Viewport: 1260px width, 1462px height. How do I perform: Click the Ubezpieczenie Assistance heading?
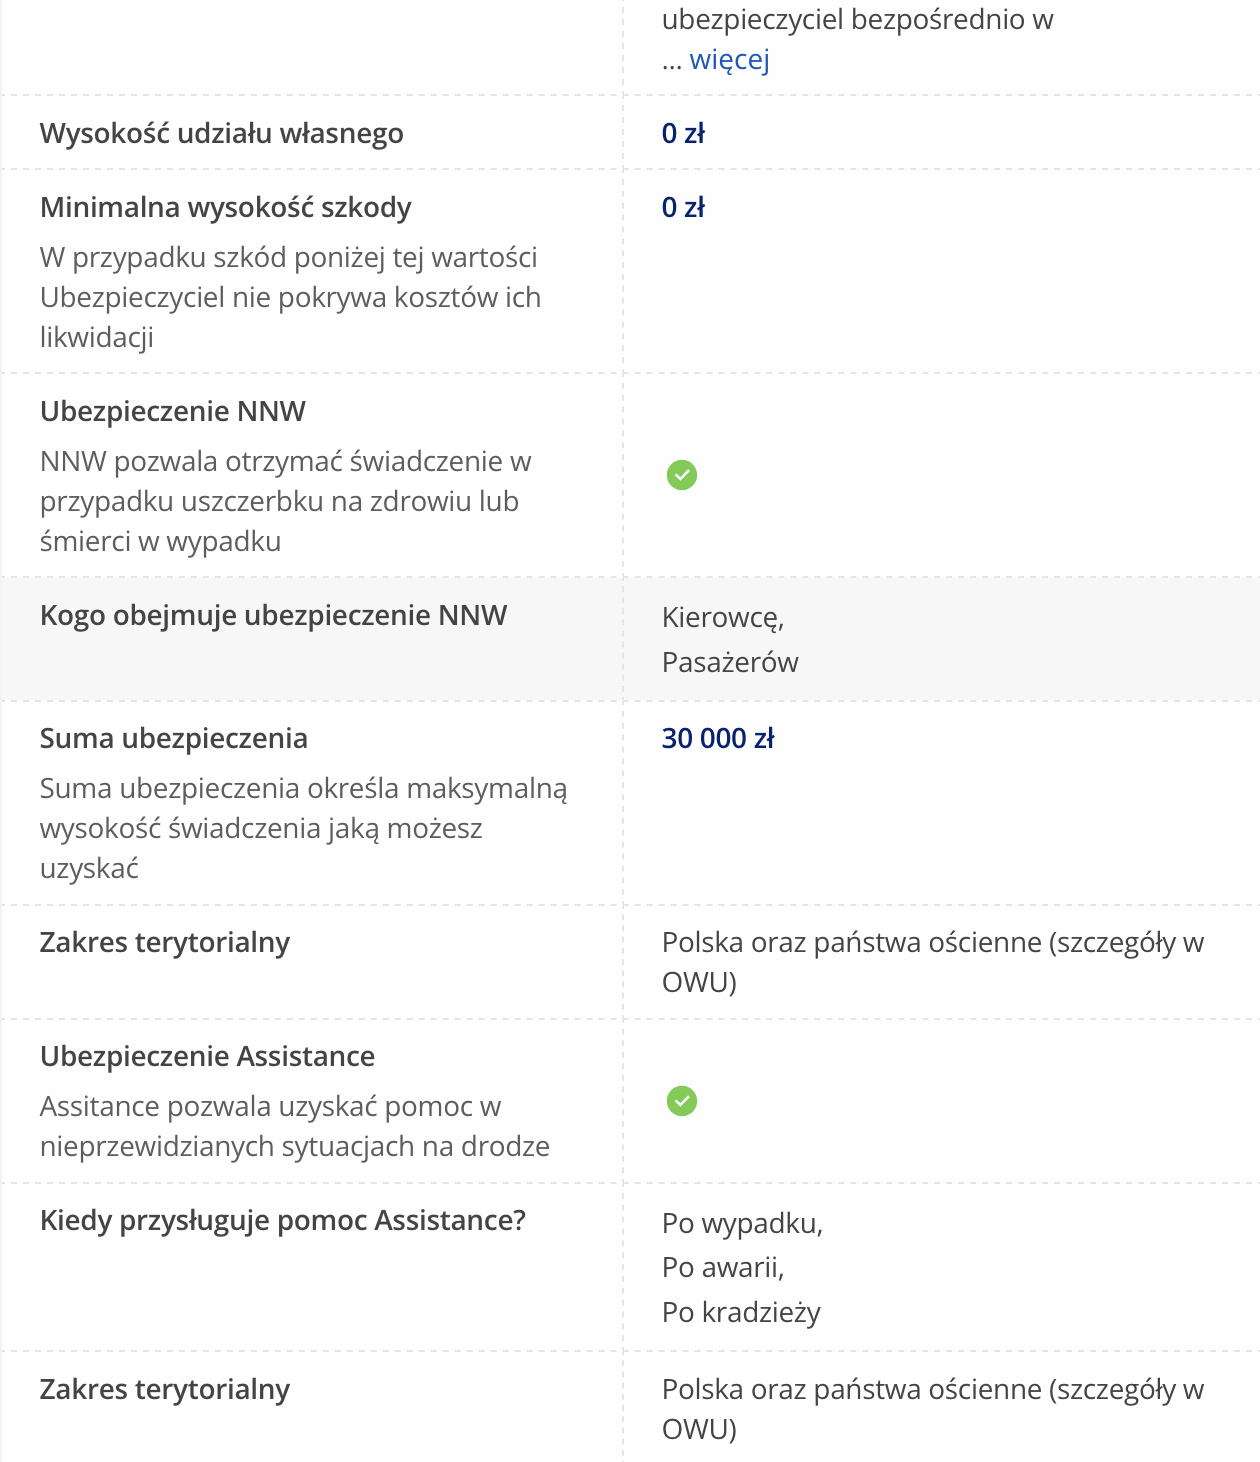pos(207,1056)
